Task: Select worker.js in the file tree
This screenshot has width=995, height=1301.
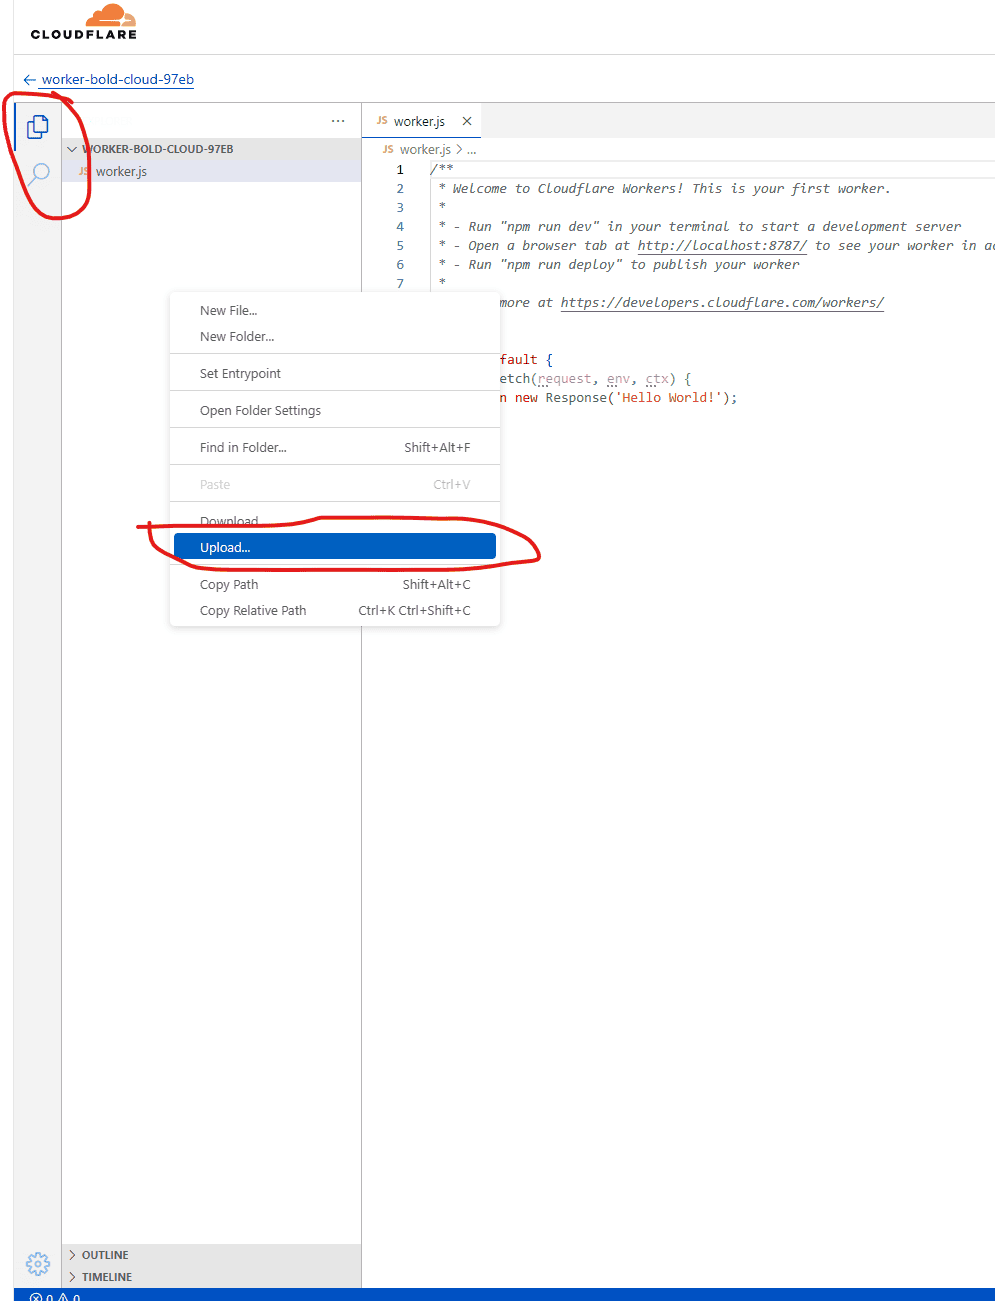Action: (x=121, y=172)
